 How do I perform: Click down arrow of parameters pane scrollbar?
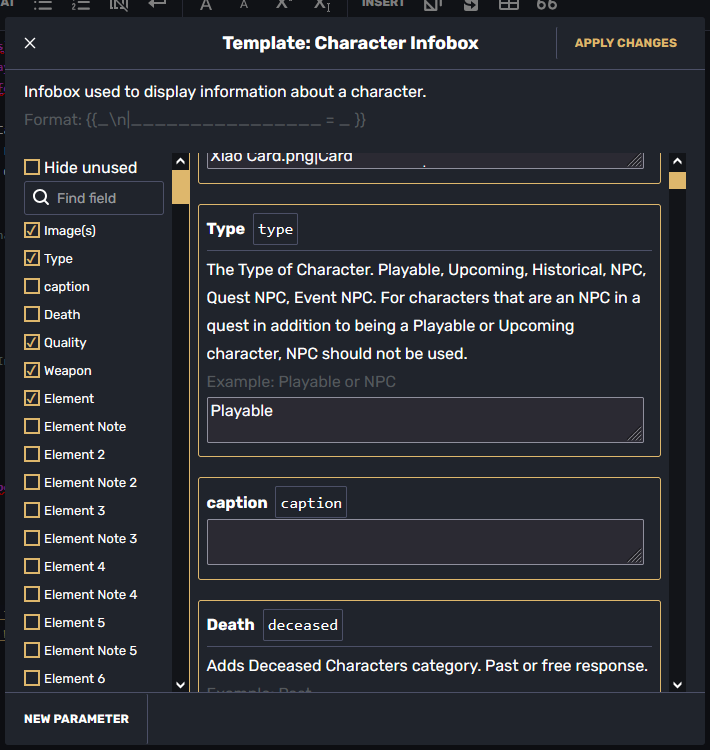[677, 684]
